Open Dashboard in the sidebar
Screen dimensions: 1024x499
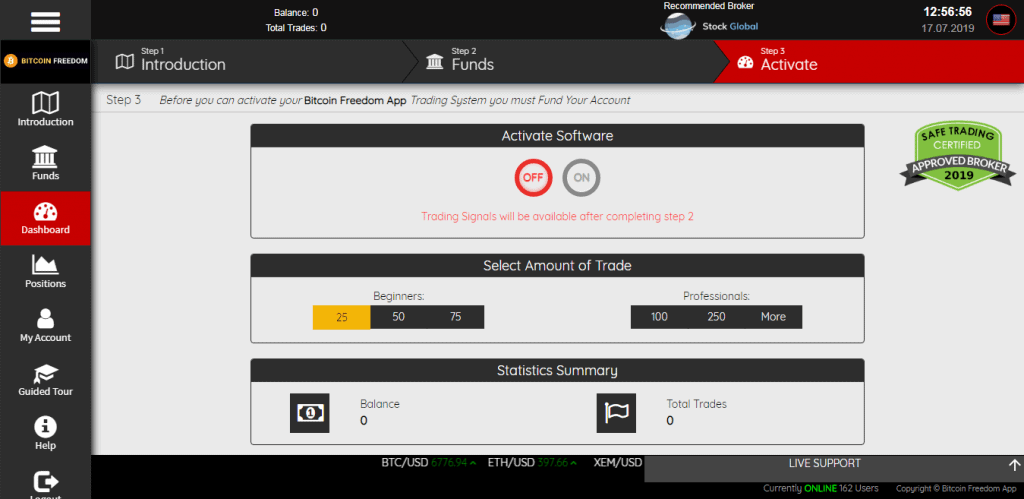[46, 218]
